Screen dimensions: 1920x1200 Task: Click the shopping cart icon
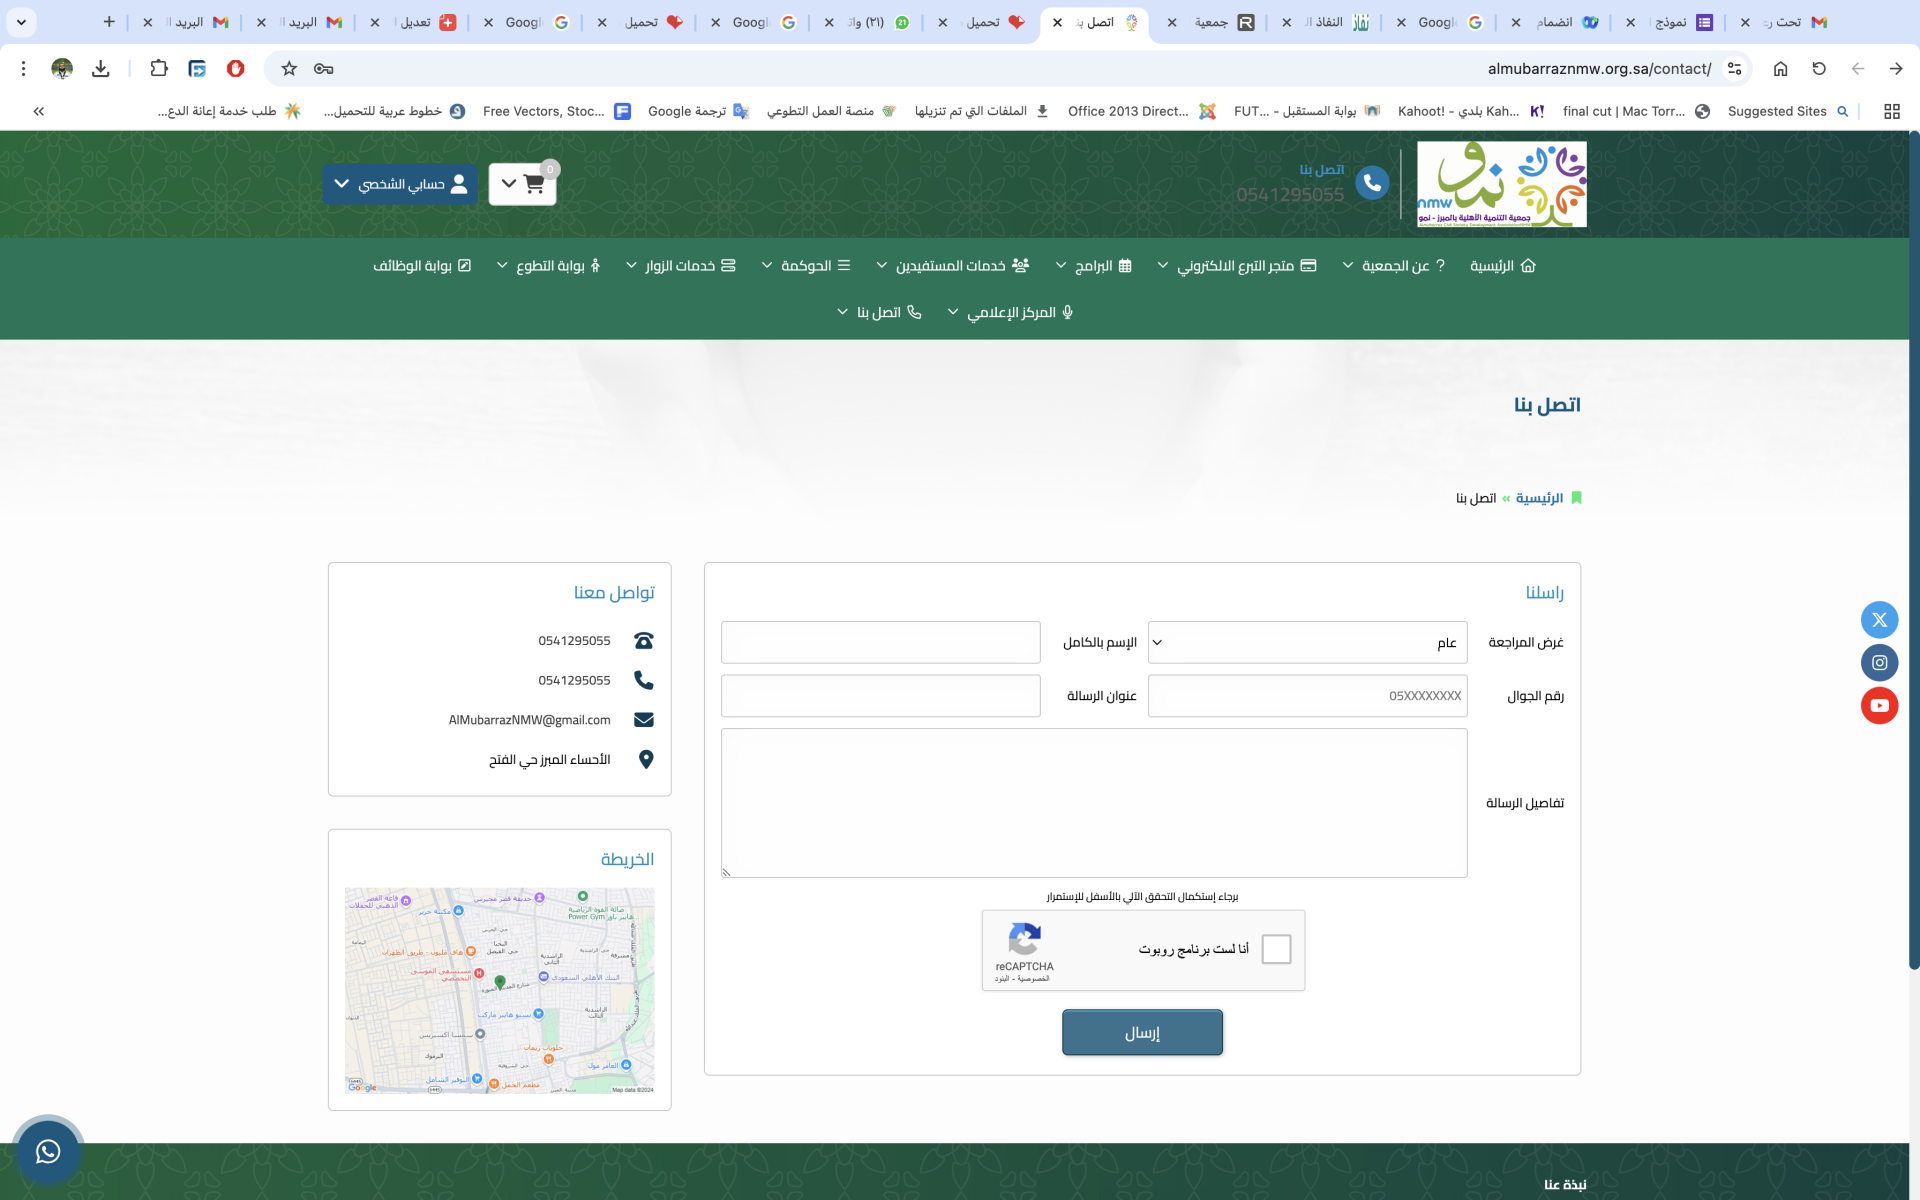pos(533,184)
